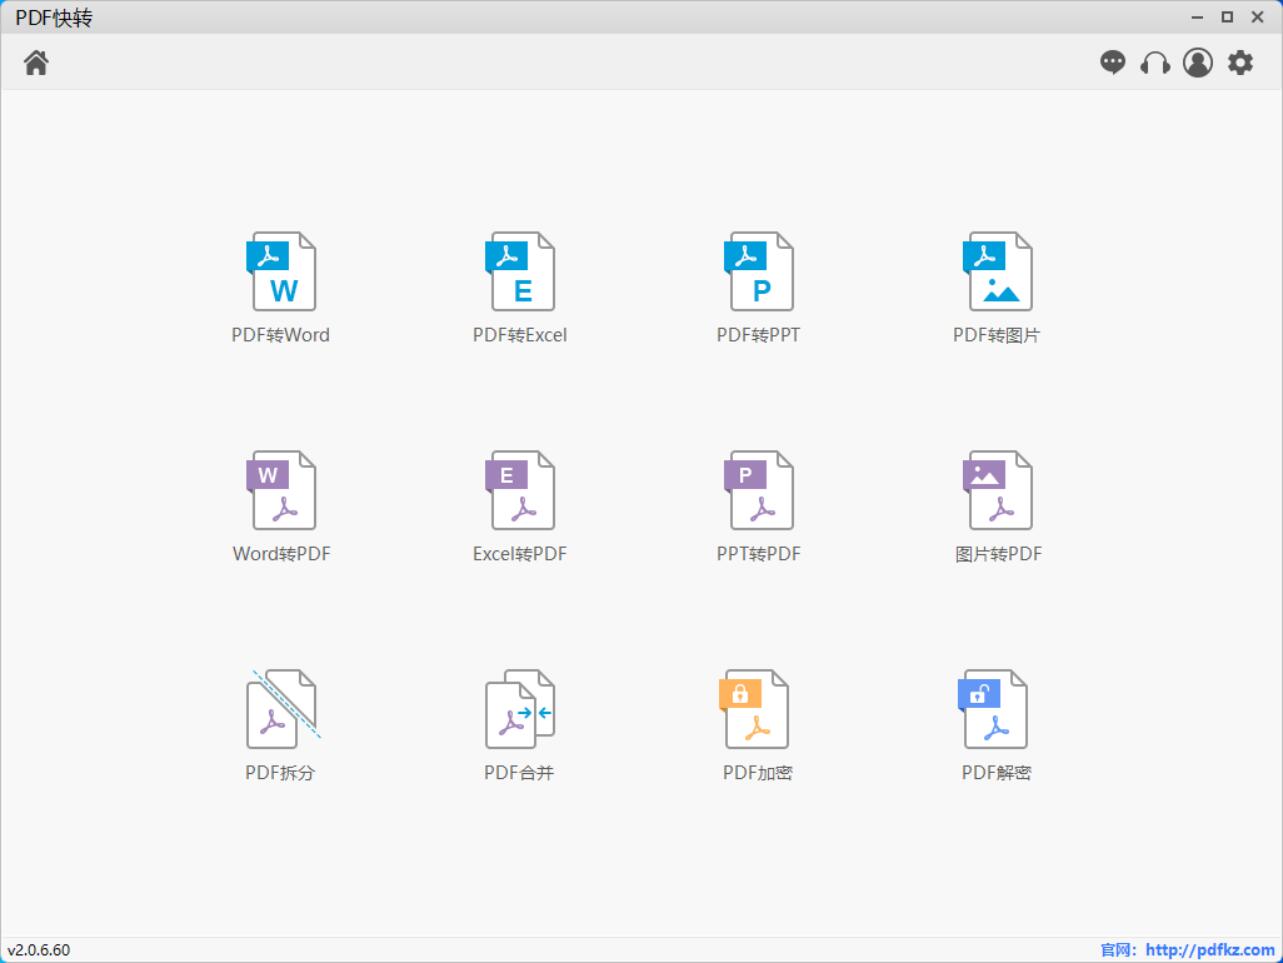Image resolution: width=1283 pixels, height=963 pixels.
Task: Go to the Home screen icon
Action: (x=36, y=63)
